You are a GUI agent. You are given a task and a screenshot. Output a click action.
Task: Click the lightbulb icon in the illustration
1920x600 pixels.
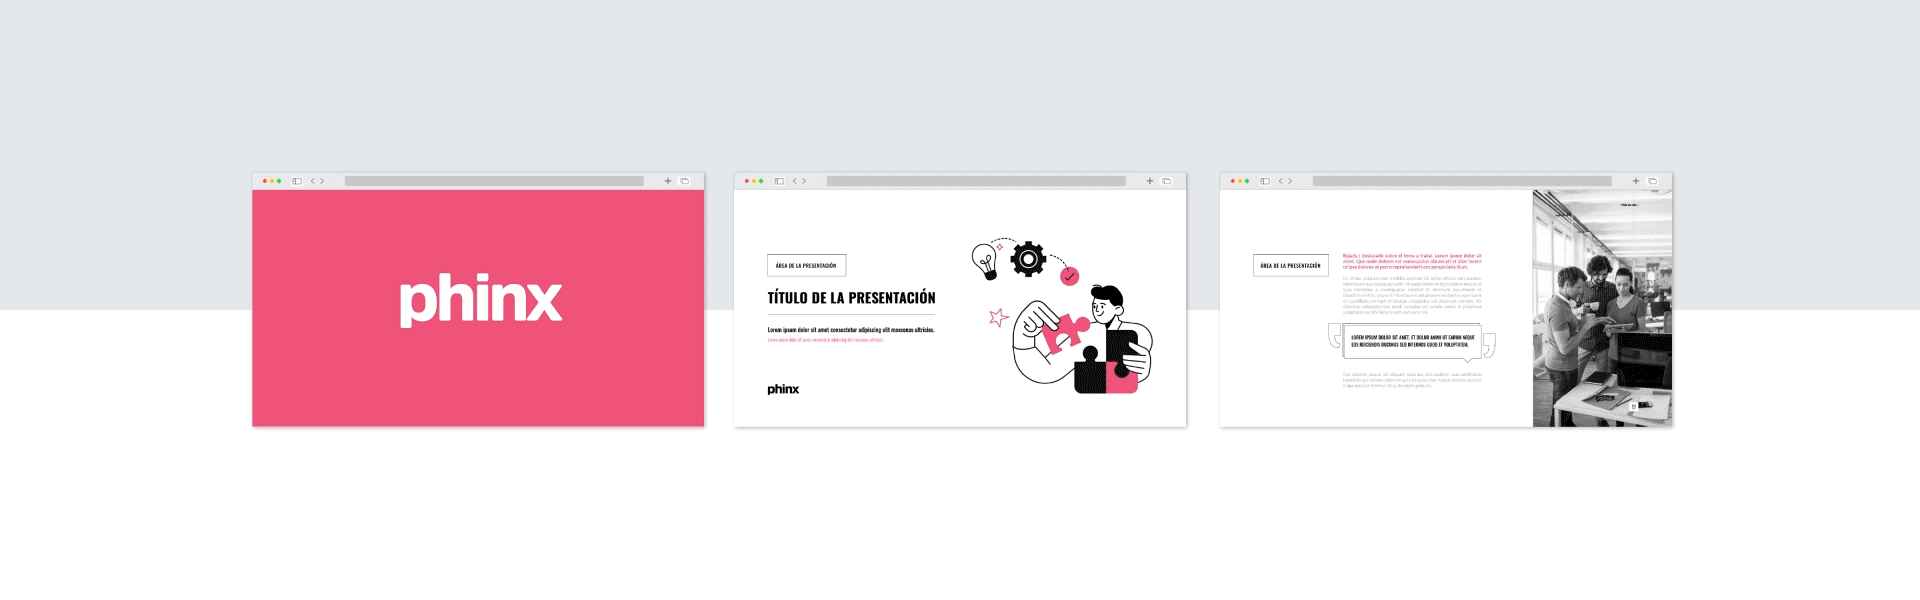click(985, 260)
